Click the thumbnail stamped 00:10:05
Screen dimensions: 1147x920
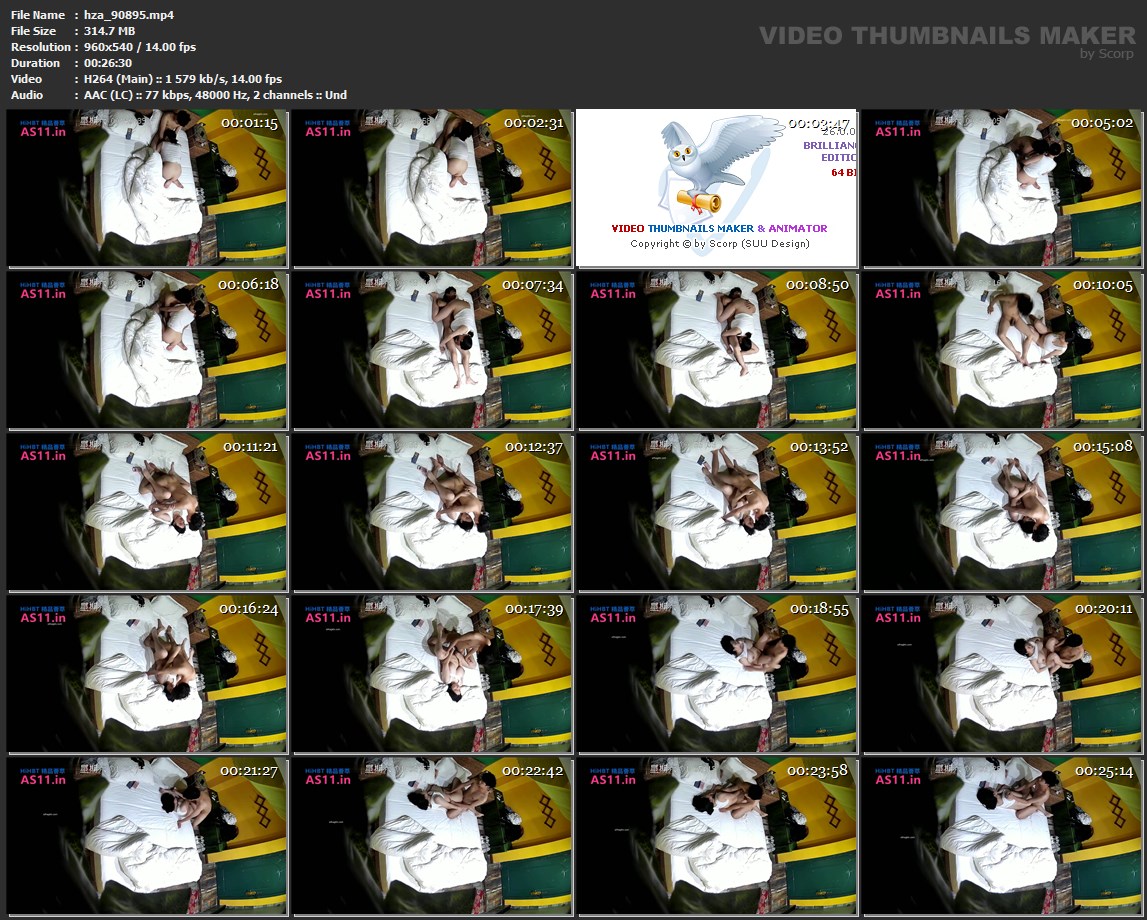click(x=1002, y=350)
